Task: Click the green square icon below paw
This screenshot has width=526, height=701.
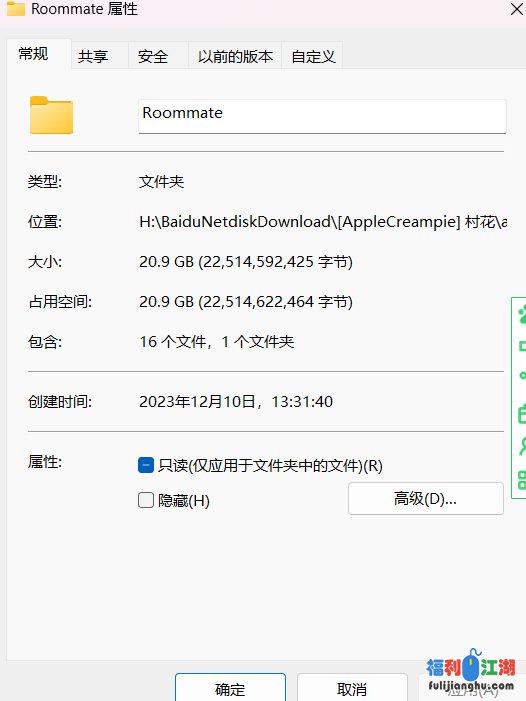Action: coord(522,346)
